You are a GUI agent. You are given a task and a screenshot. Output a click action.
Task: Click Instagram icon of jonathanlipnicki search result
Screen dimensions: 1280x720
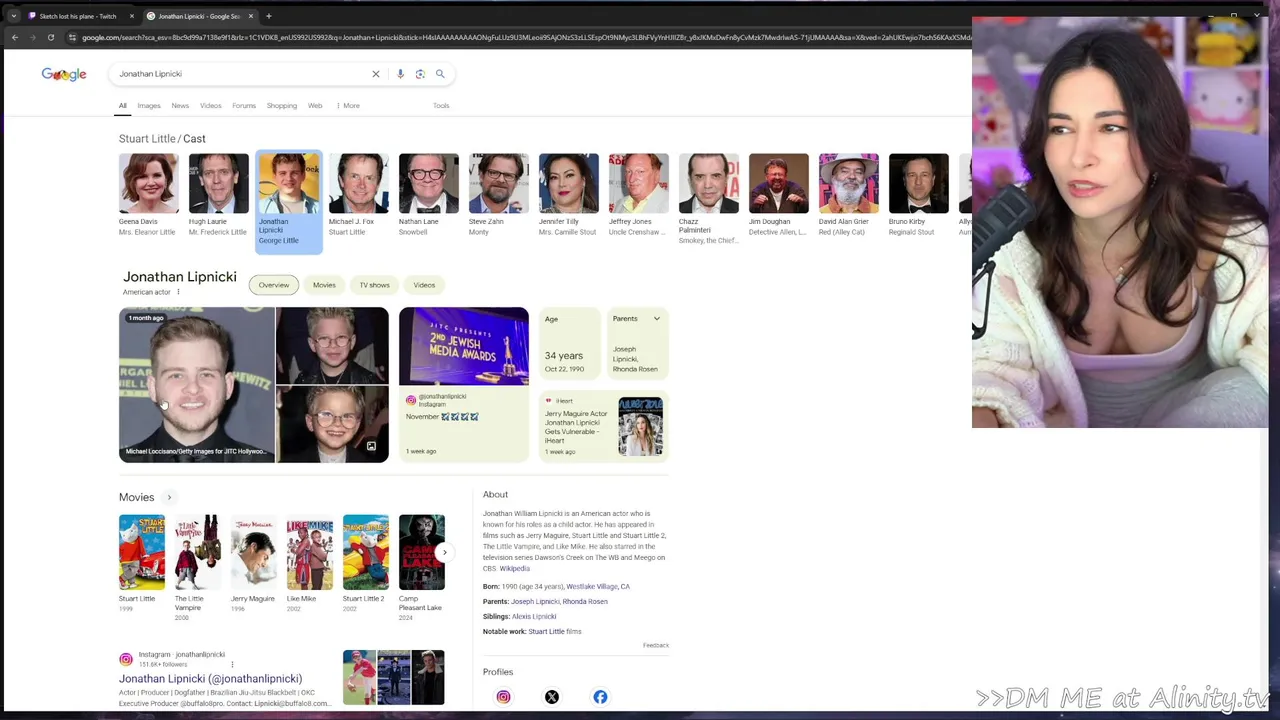126,659
